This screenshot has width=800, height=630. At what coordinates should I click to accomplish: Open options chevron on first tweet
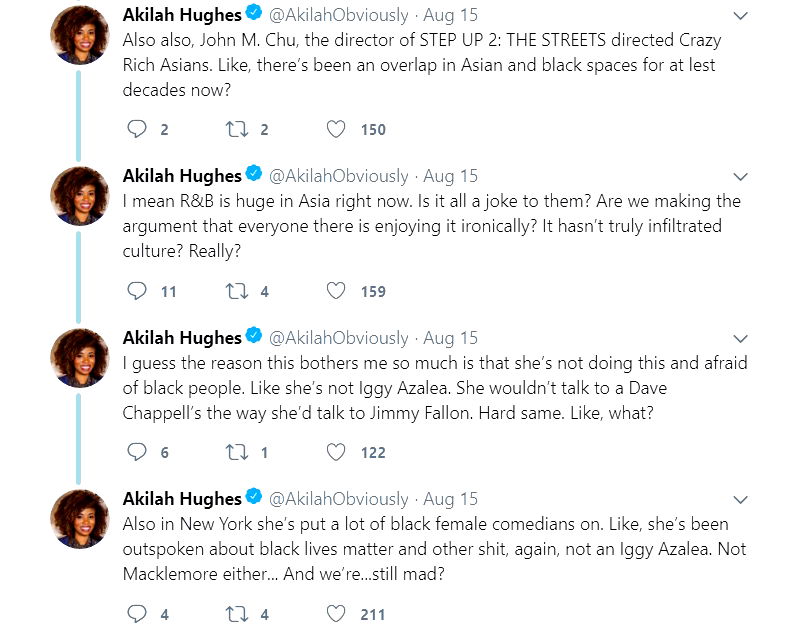[x=740, y=16]
